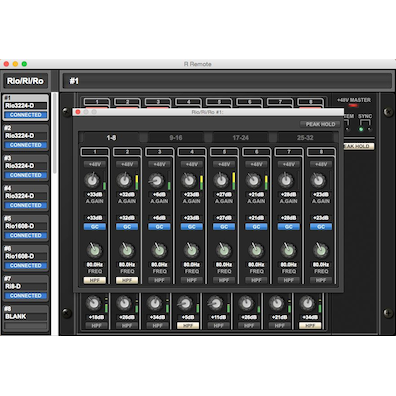Click channel 7 A.GAIN knob at +28dB
This screenshot has width=396, height=396.
(286, 180)
